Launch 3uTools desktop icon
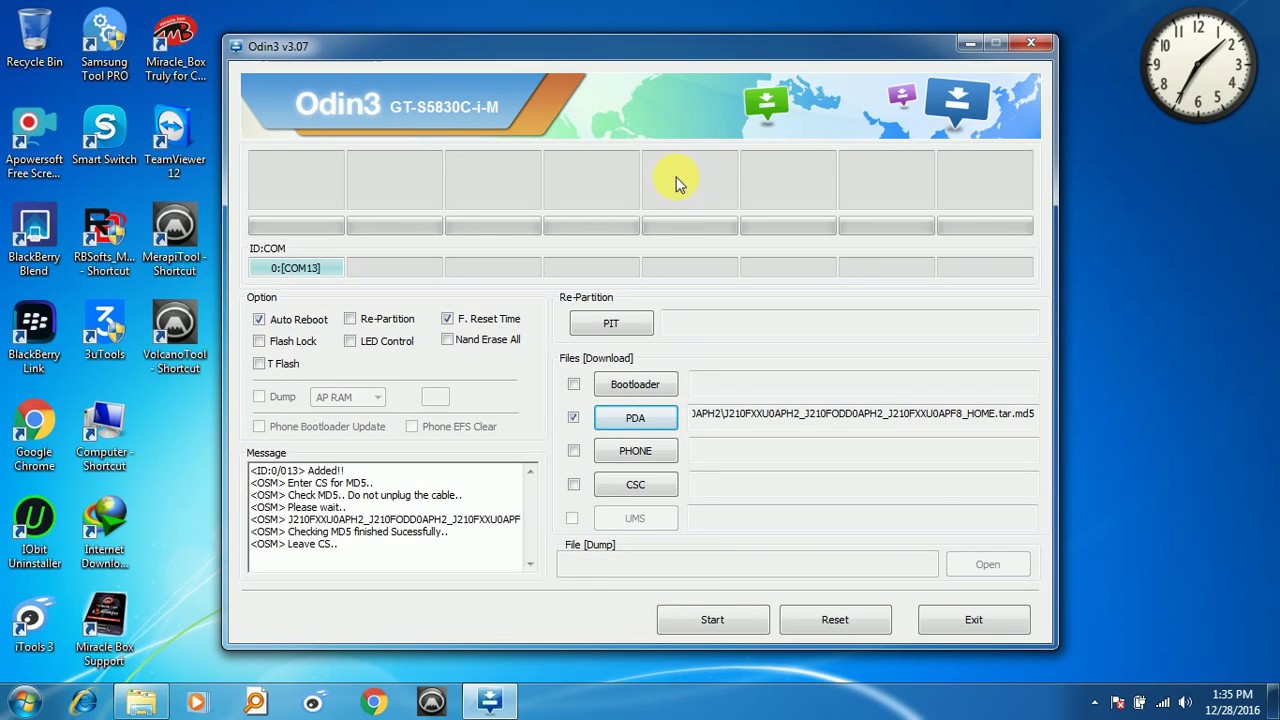 coord(104,331)
